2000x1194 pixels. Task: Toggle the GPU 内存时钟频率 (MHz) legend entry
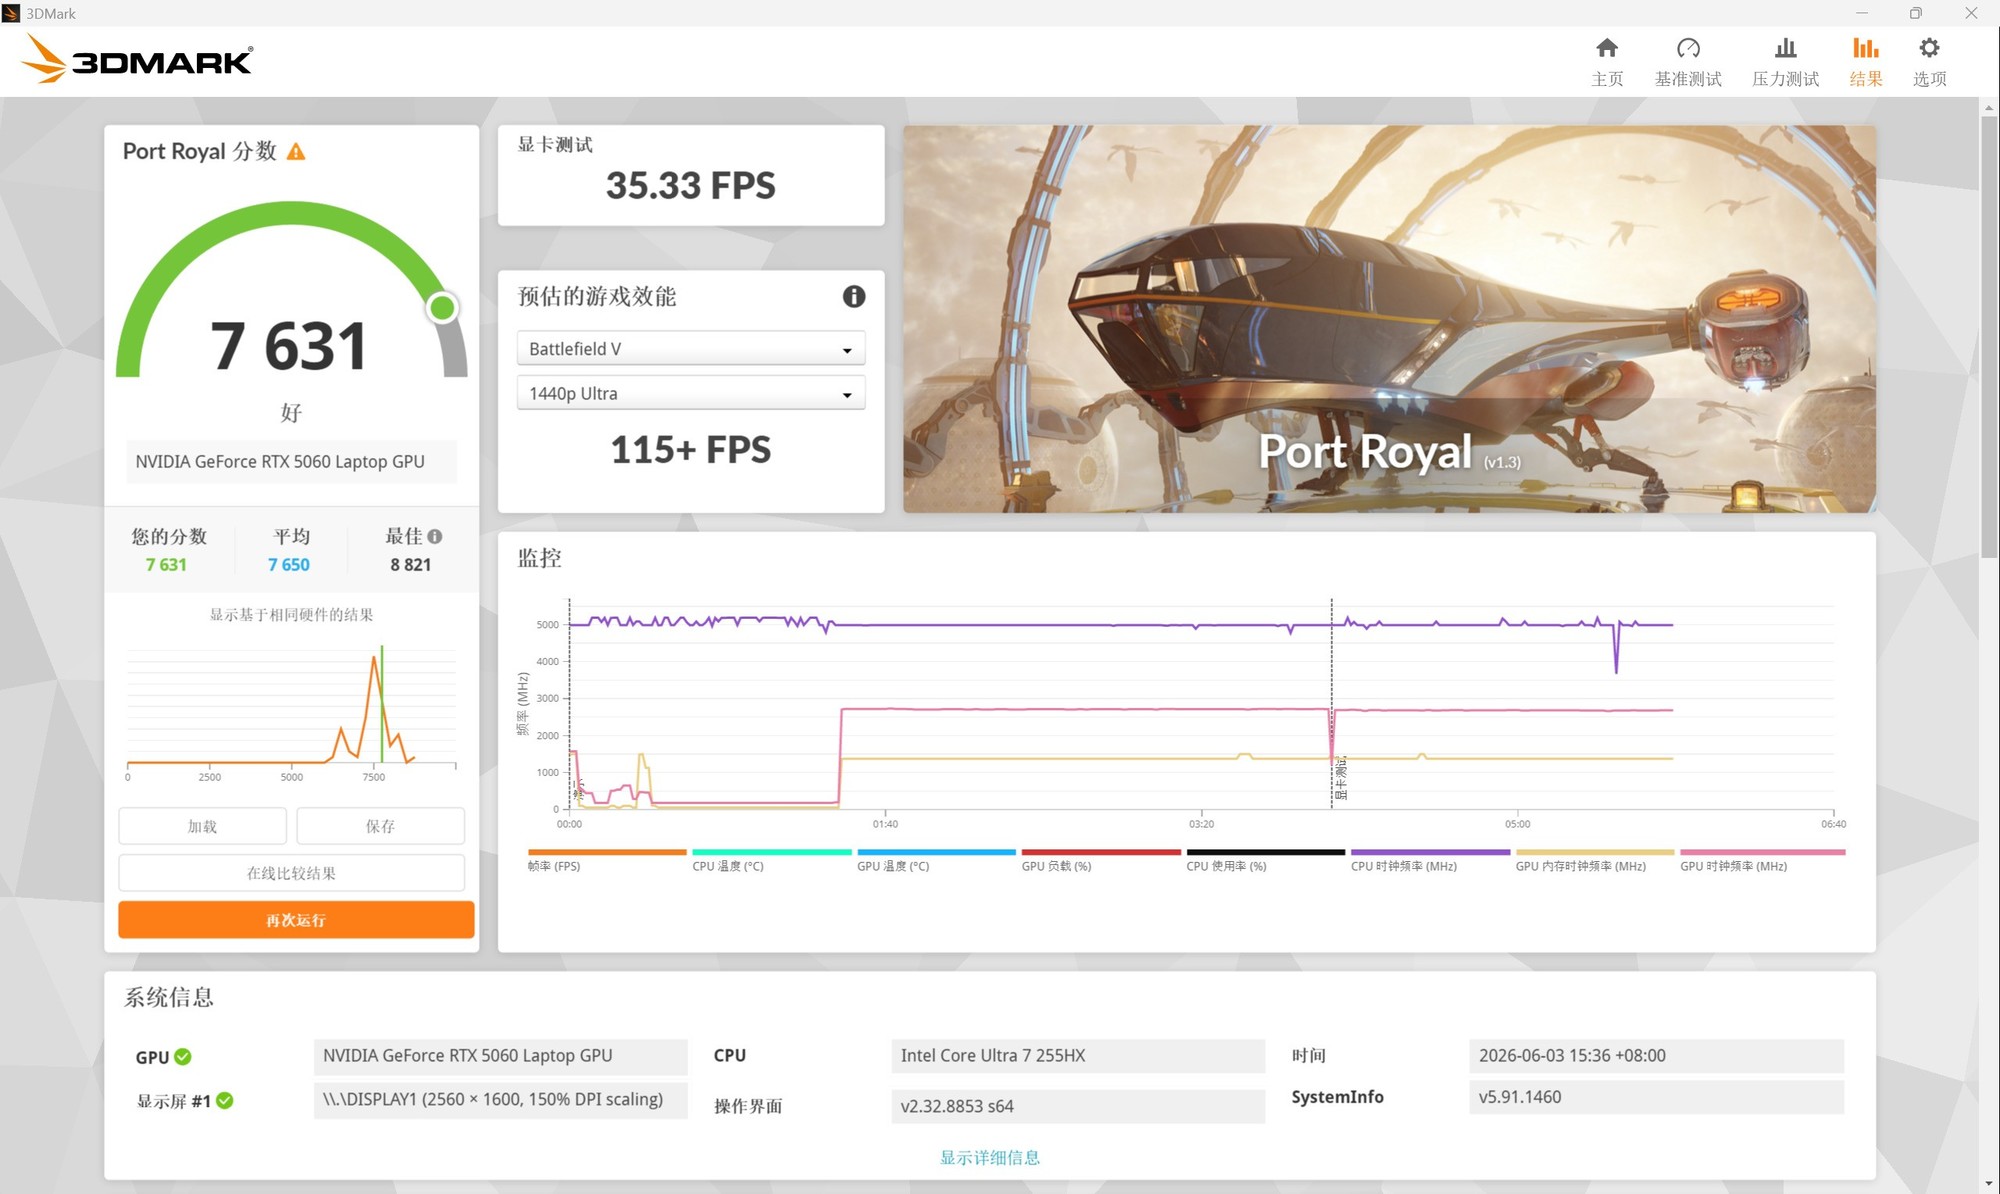click(1594, 860)
